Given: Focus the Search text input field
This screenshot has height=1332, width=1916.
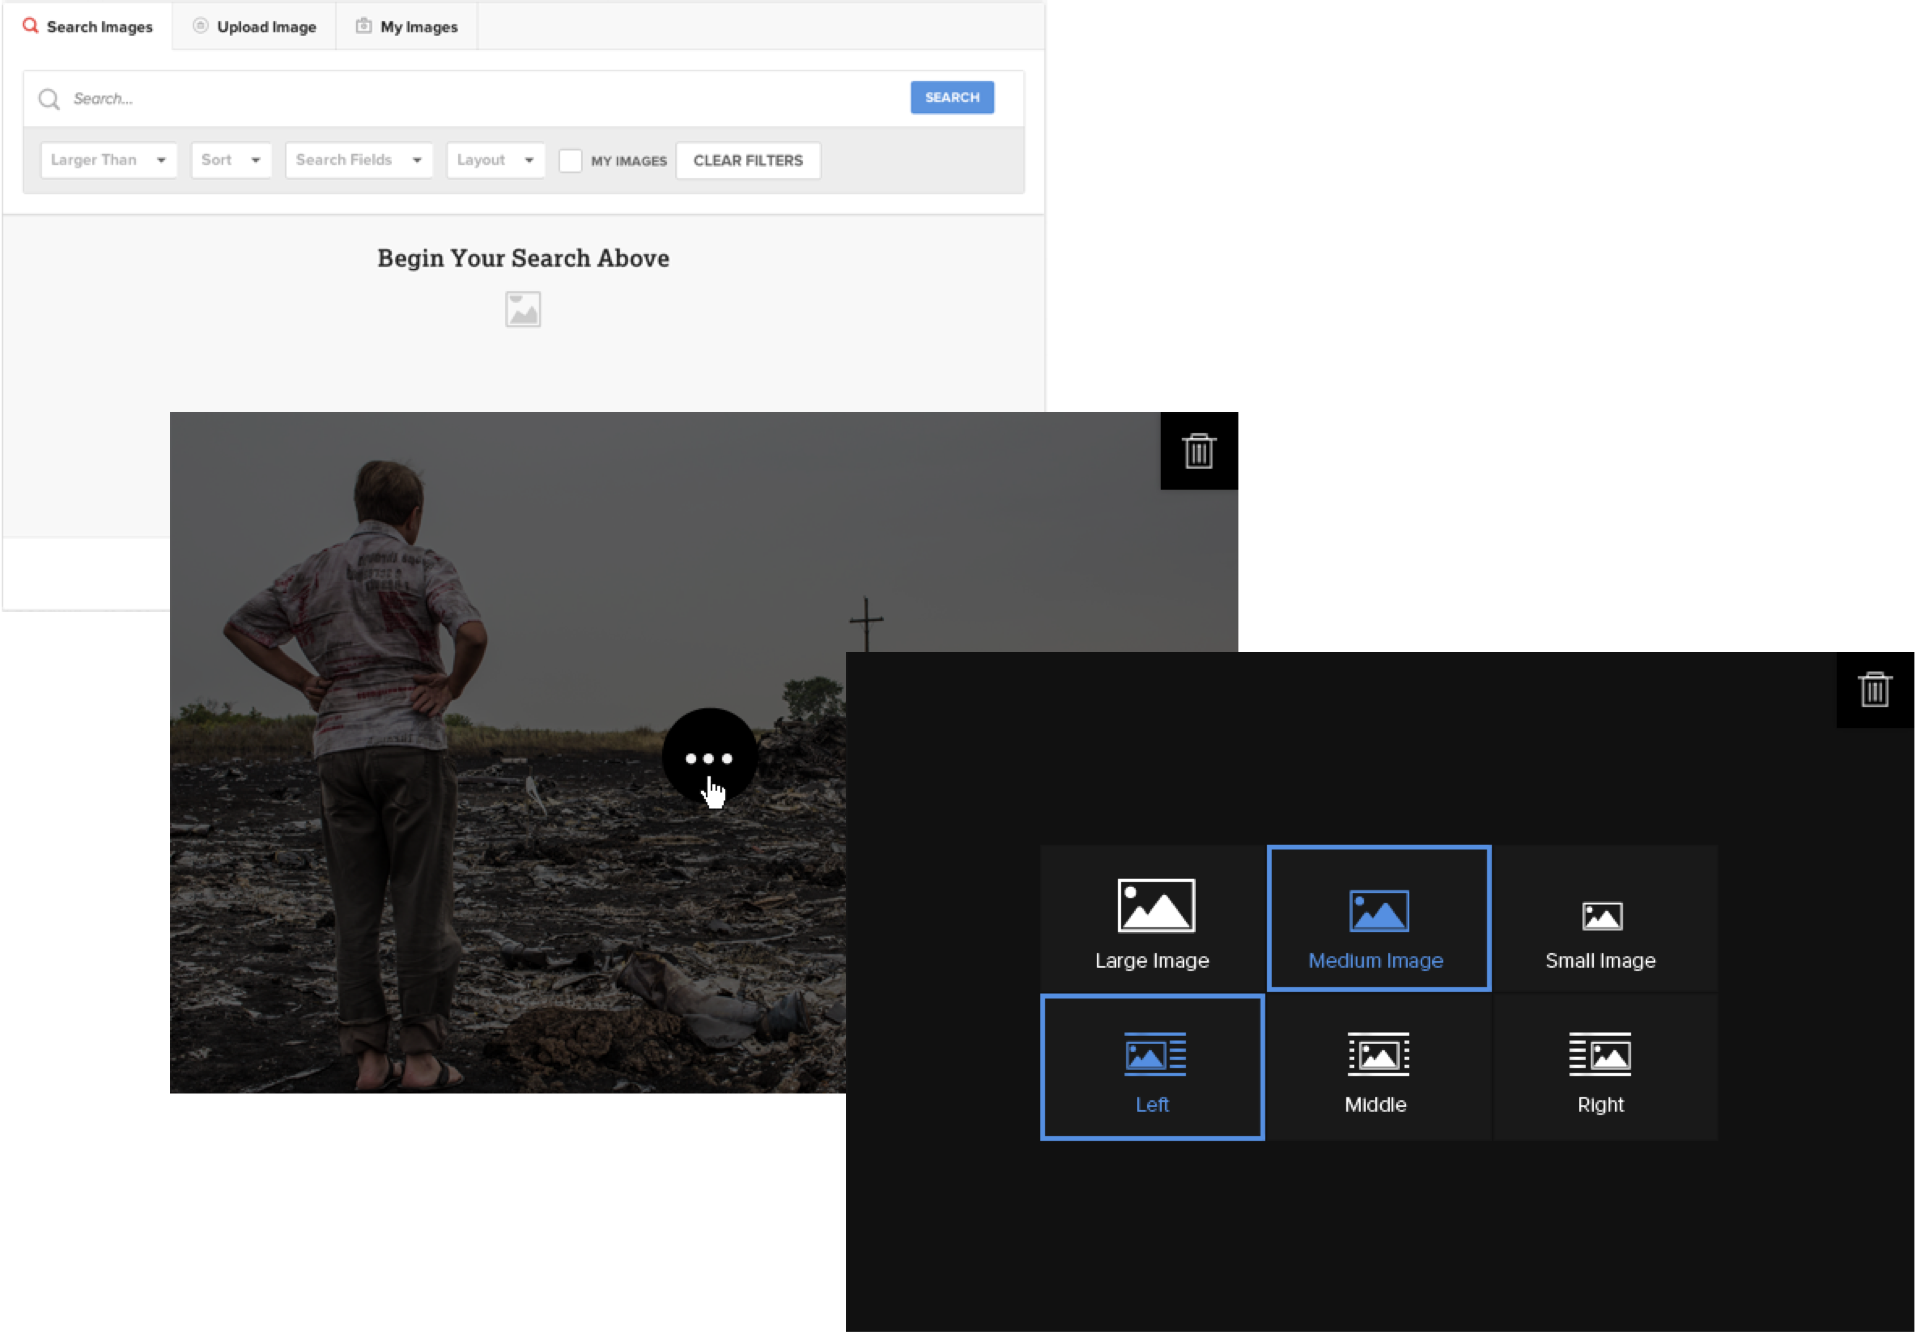Looking at the screenshot, I should pos(480,99).
